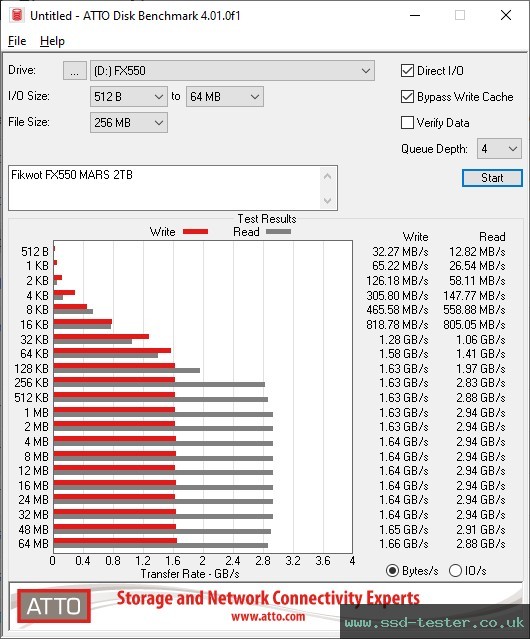
Task: Click the 1 KB write value 65.22 MB/s
Action: tap(400, 266)
